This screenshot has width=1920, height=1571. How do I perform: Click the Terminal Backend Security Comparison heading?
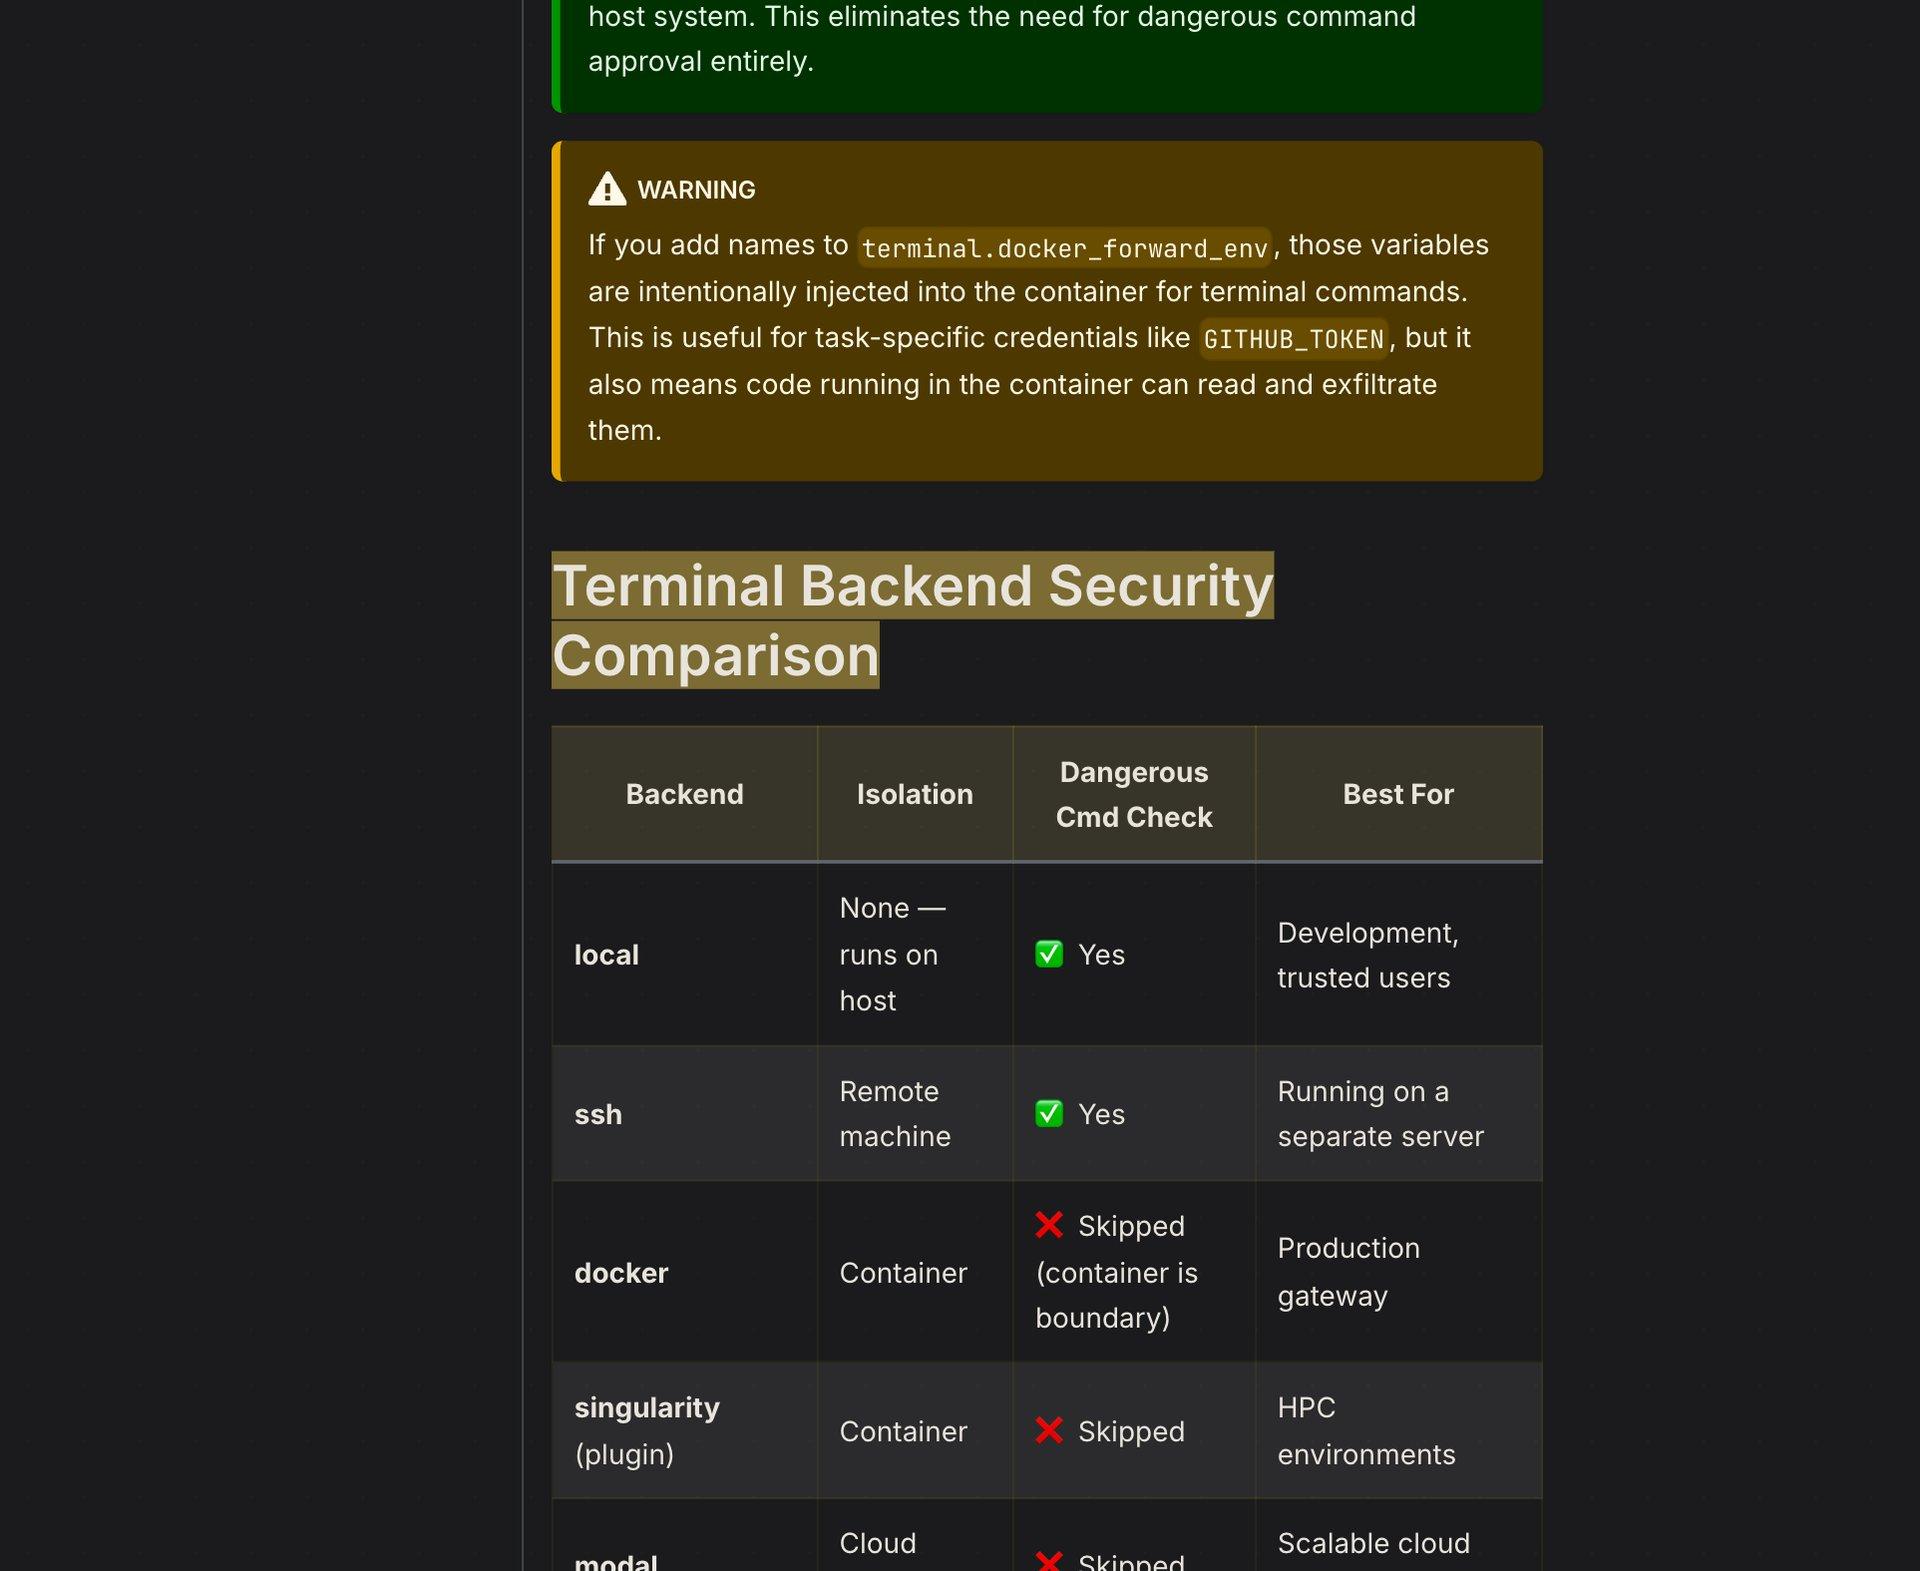click(x=913, y=620)
